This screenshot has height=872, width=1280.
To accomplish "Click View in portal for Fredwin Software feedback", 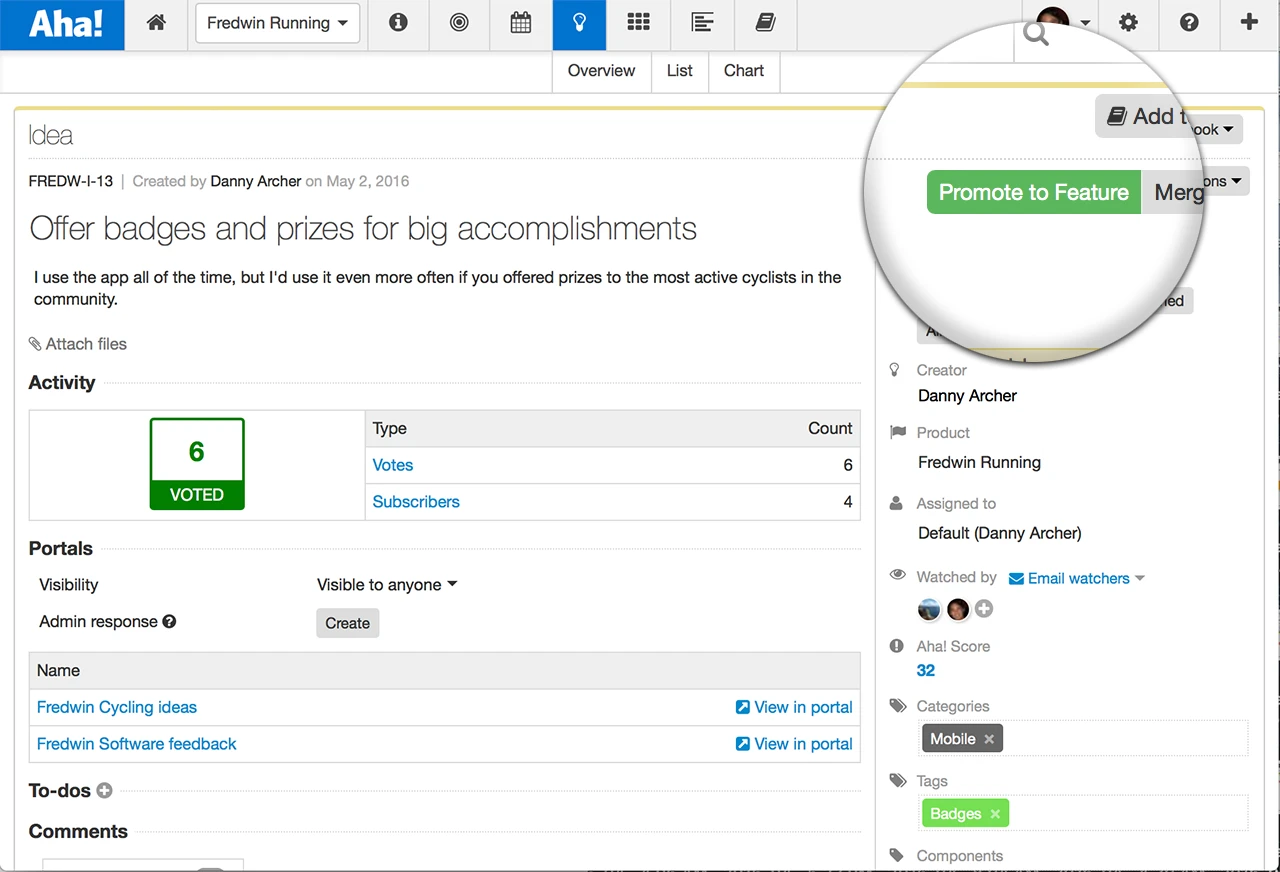I will pos(794,744).
